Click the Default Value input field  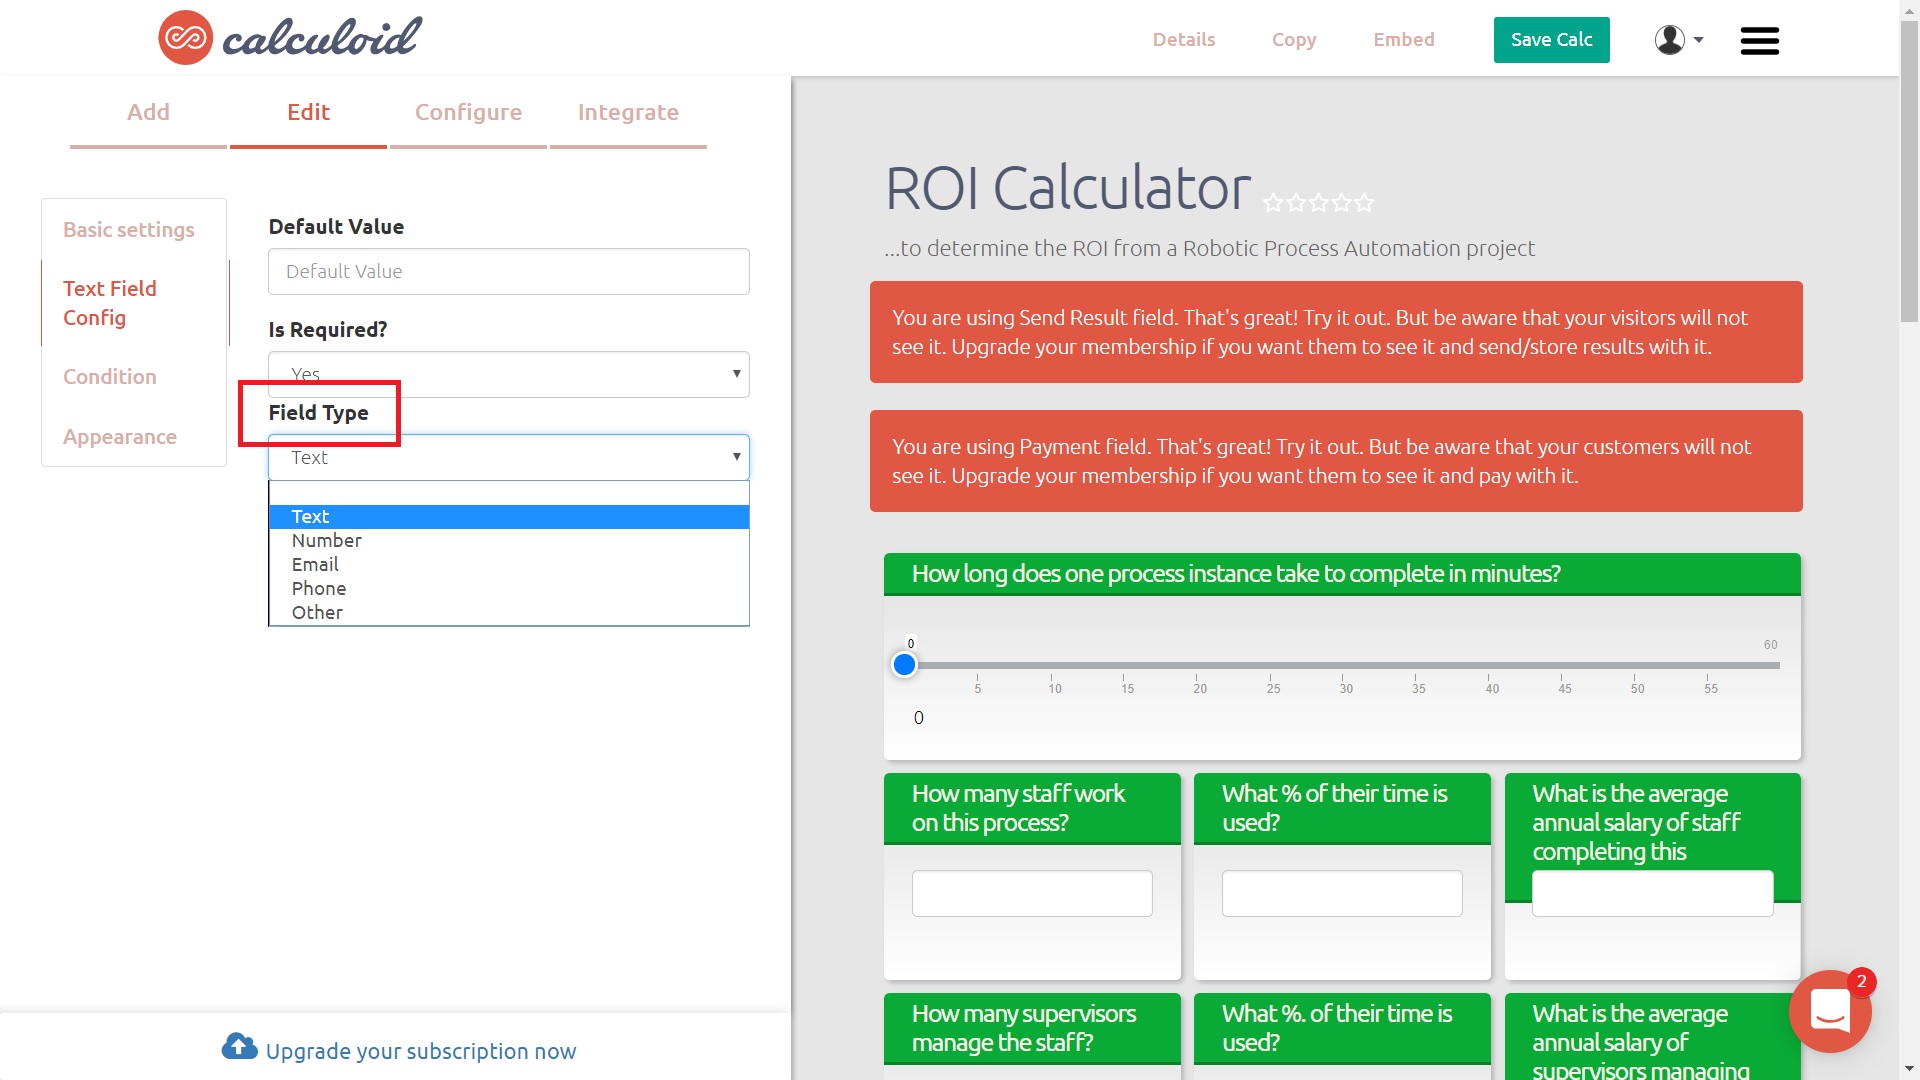[x=508, y=270]
